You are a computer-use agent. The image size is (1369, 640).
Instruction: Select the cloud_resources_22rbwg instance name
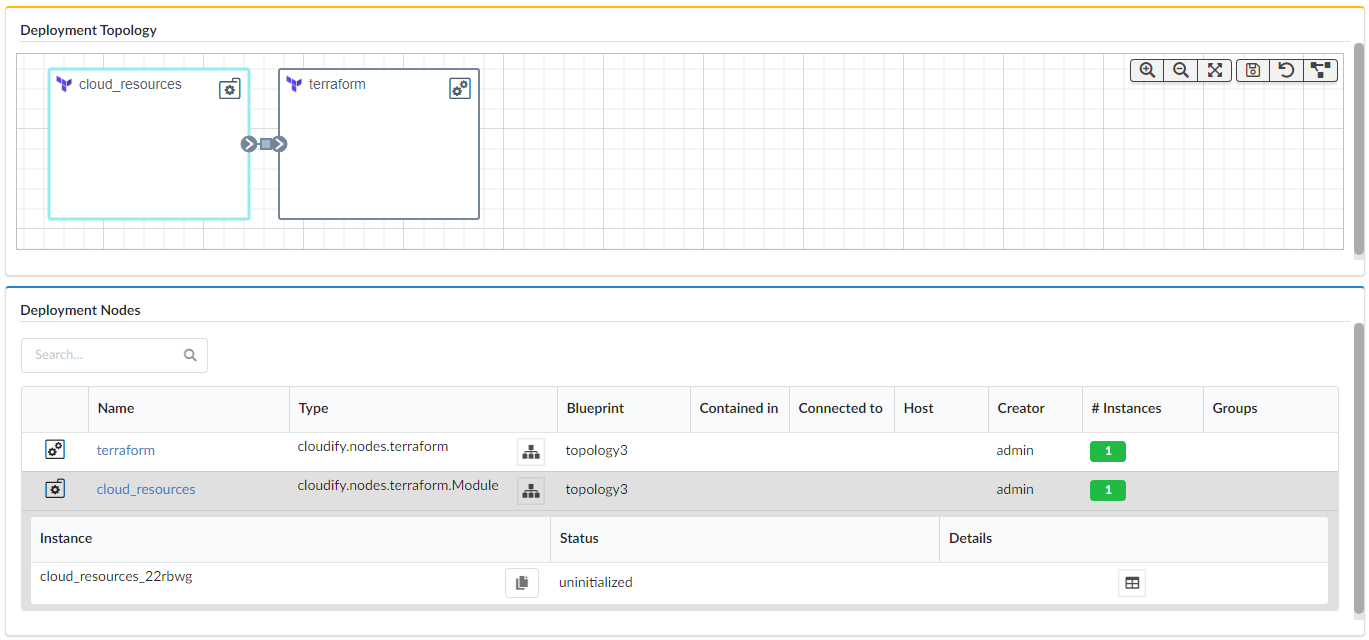coord(116,576)
